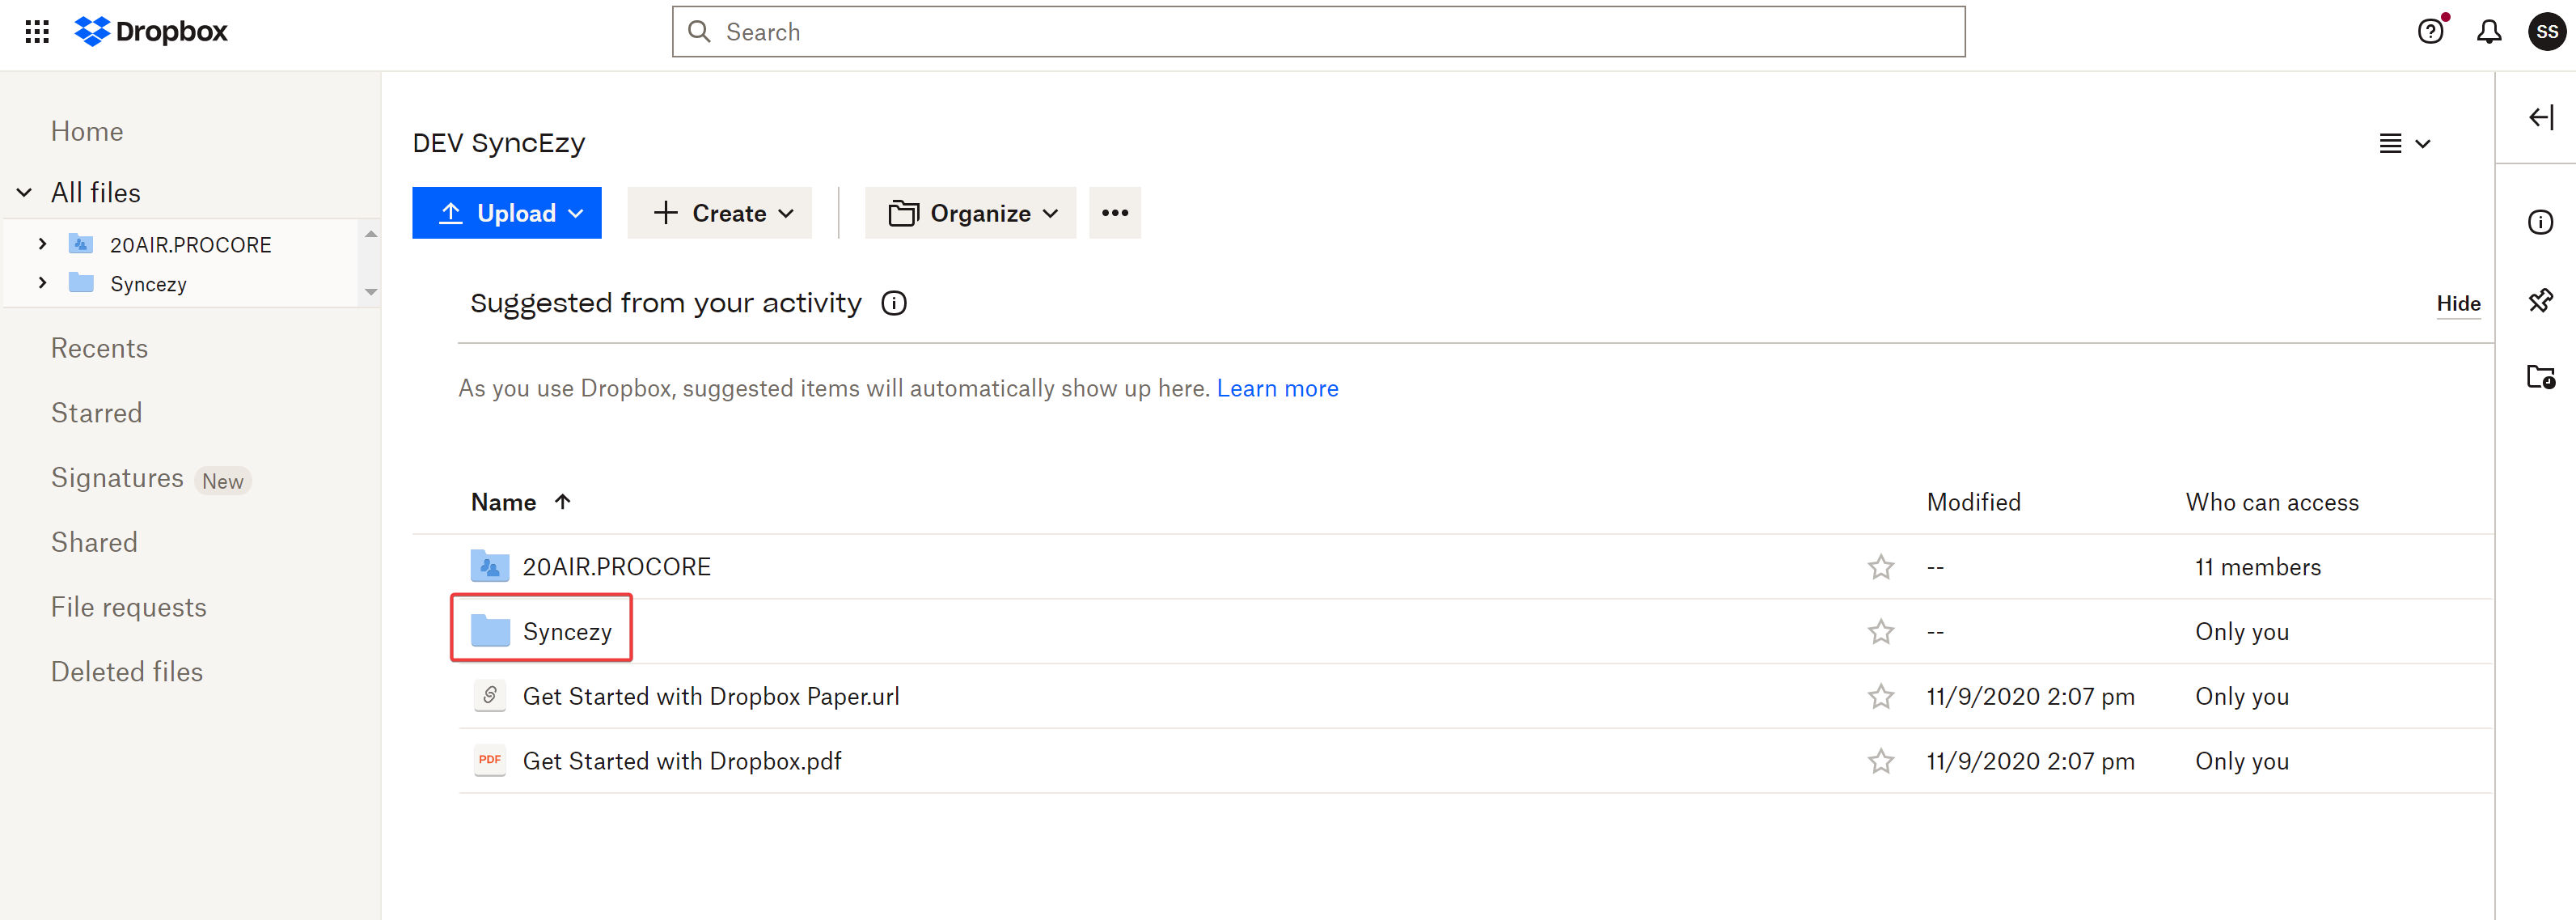This screenshot has height=920, width=2576.
Task: Open Recents in the sidebar
Action: pyautogui.click(x=99, y=348)
